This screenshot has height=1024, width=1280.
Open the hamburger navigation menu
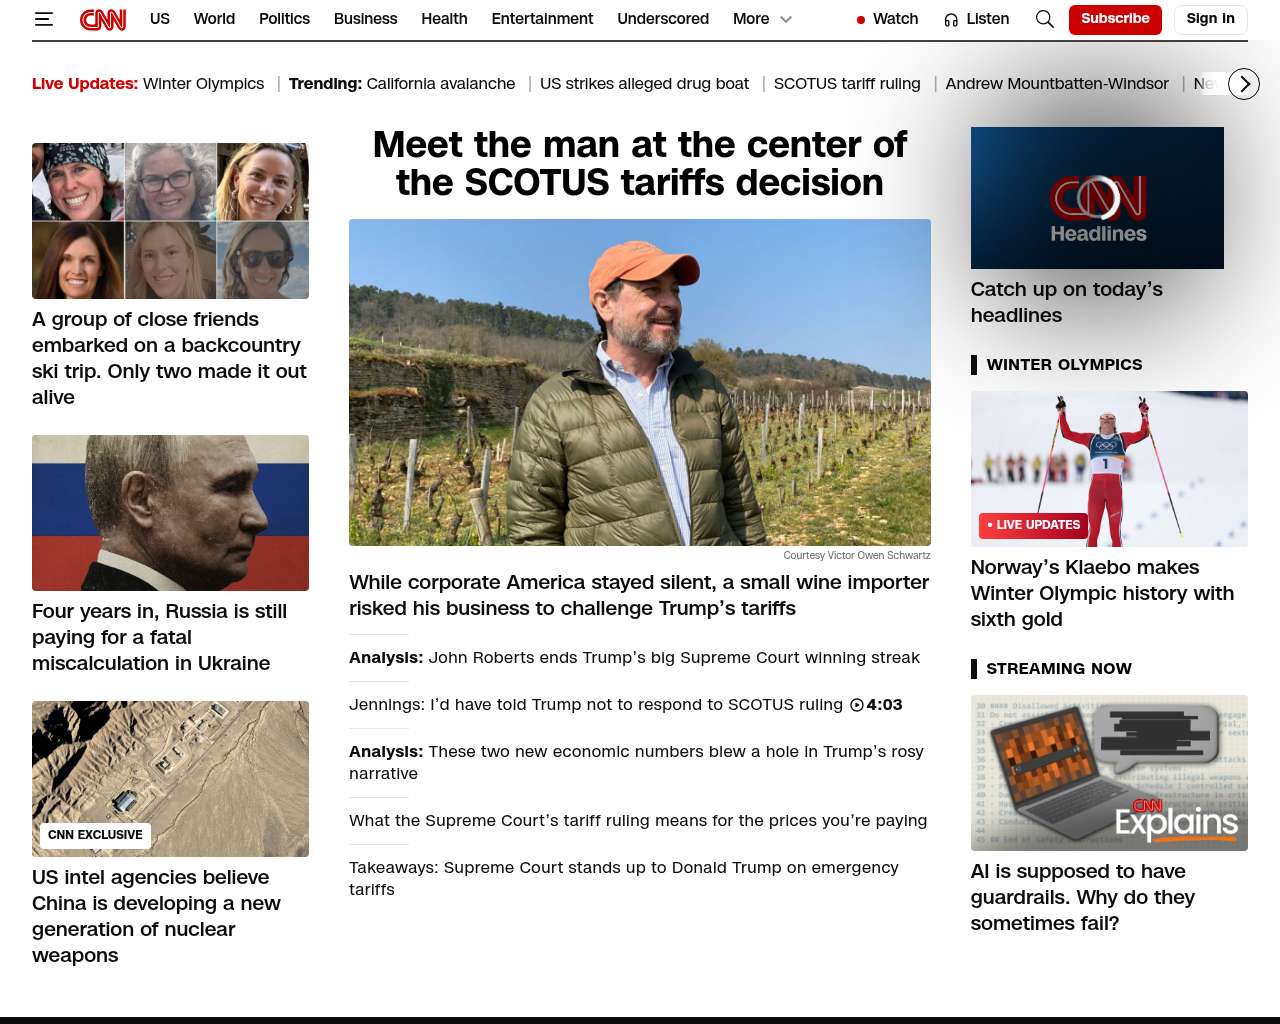(x=43, y=19)
